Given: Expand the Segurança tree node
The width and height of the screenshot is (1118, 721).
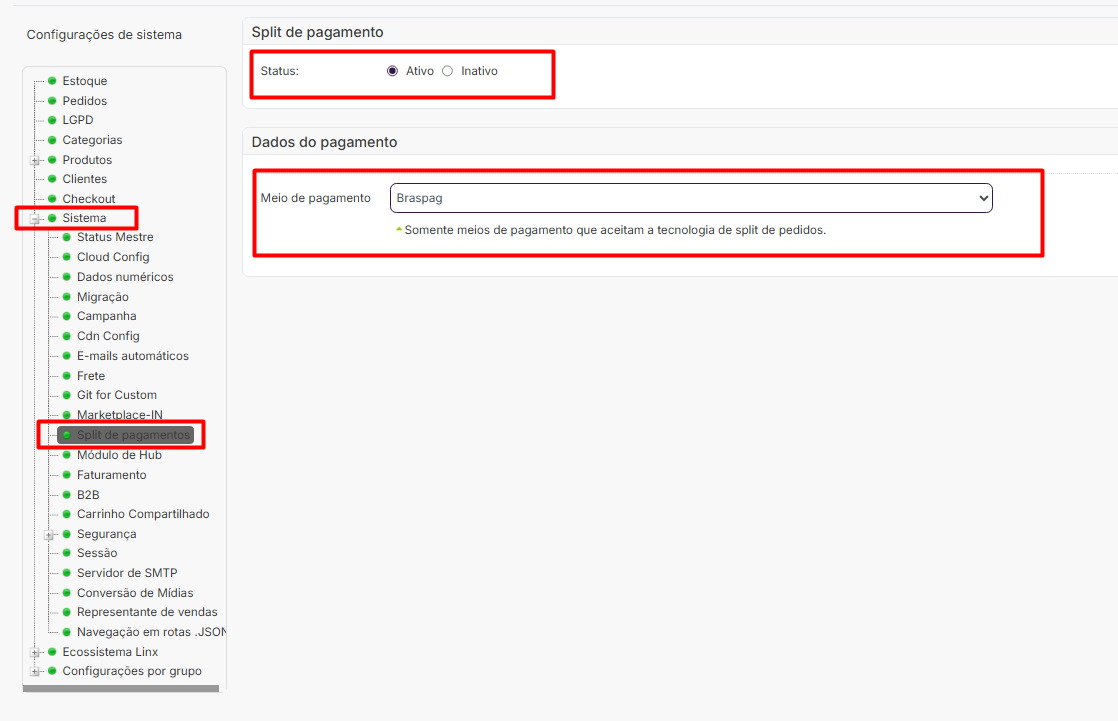Looking at the screenshot, I should pyautogui.click(x=48, y=534).
